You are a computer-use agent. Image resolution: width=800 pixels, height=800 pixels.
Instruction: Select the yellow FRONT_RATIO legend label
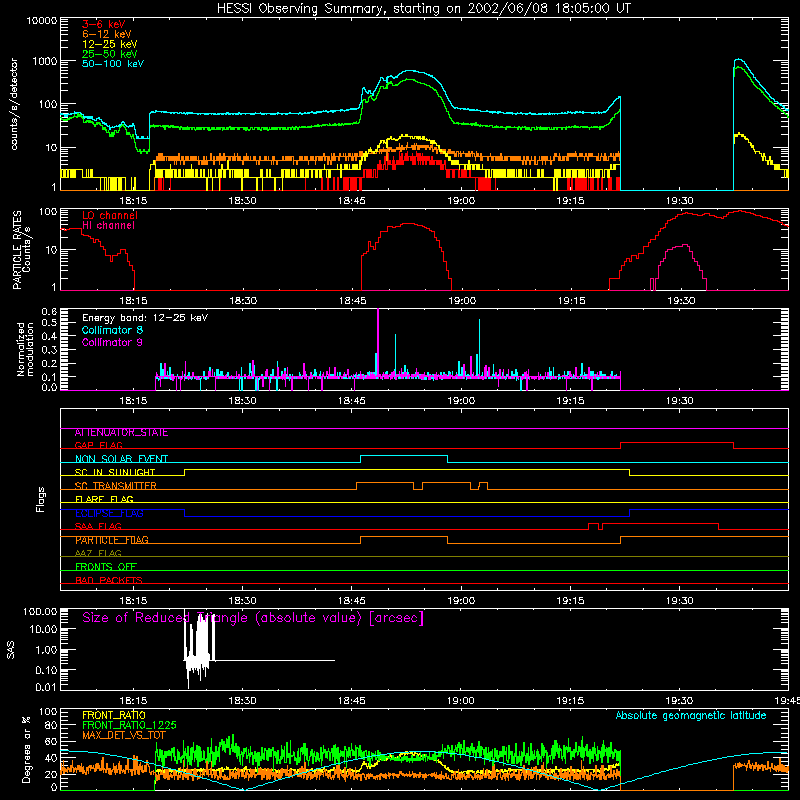pos(114,715)
